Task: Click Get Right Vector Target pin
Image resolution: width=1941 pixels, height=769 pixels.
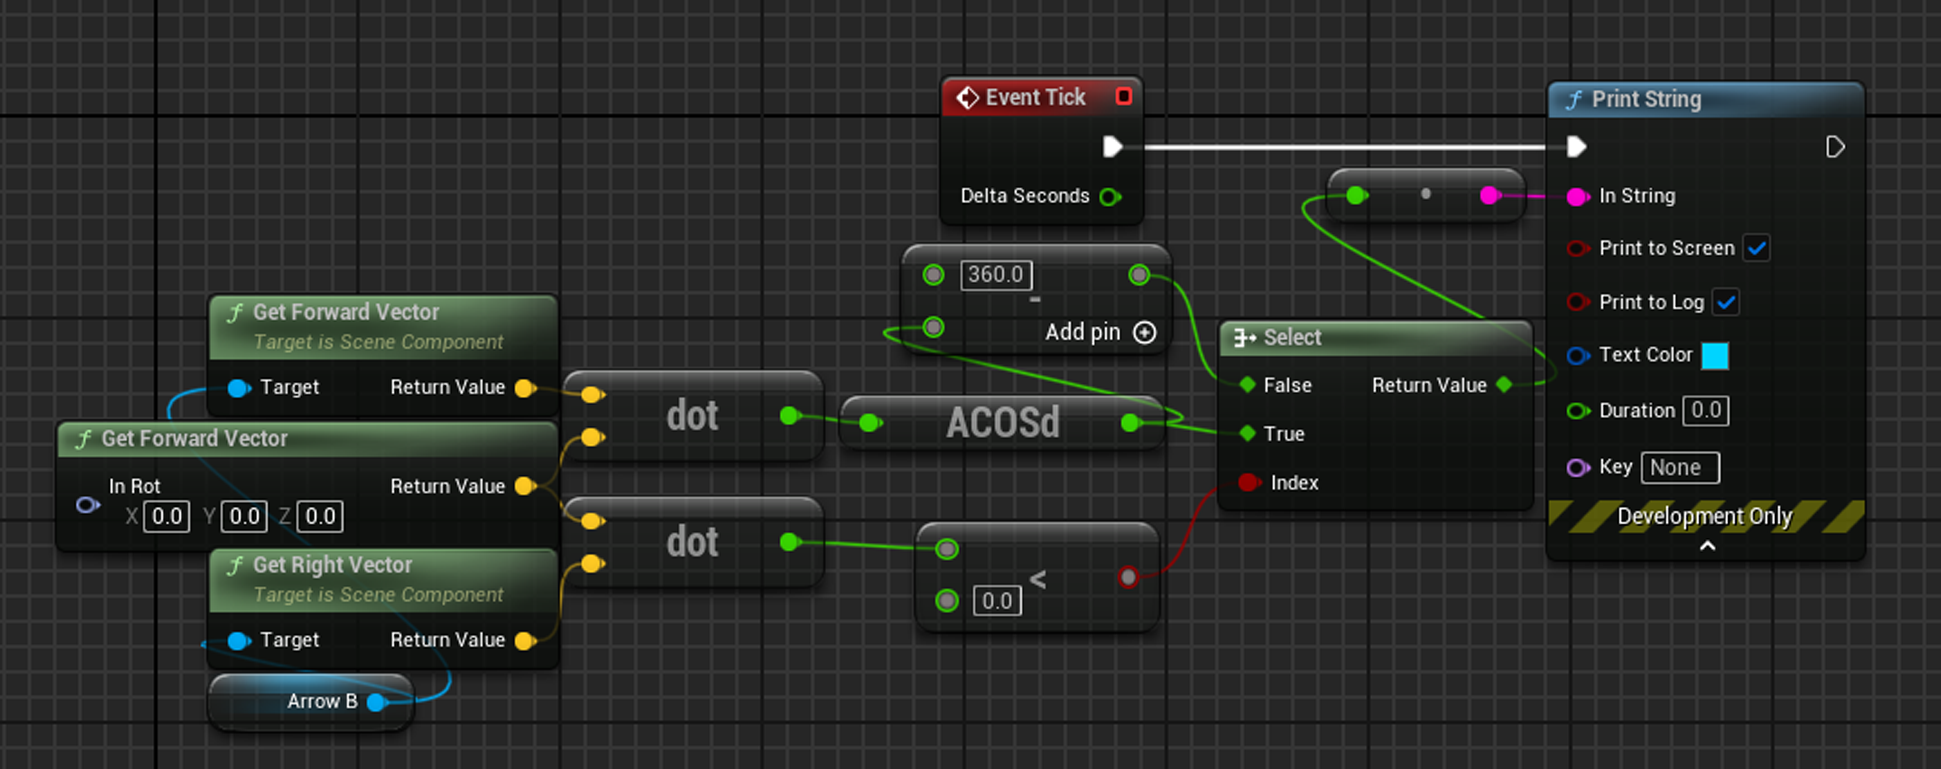Action: tap(238, 640)
